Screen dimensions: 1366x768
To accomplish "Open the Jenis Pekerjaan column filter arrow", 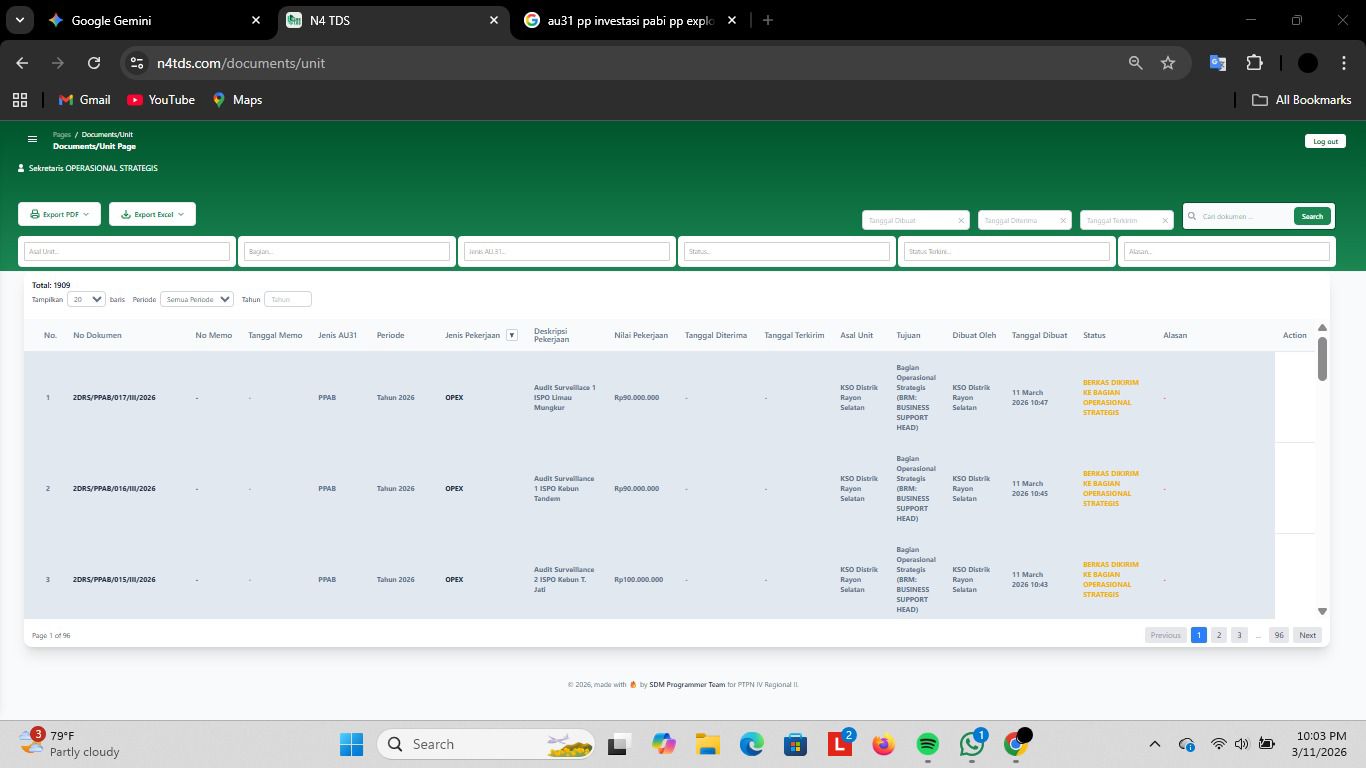I will pyautogui.click(x=511, y=335).
